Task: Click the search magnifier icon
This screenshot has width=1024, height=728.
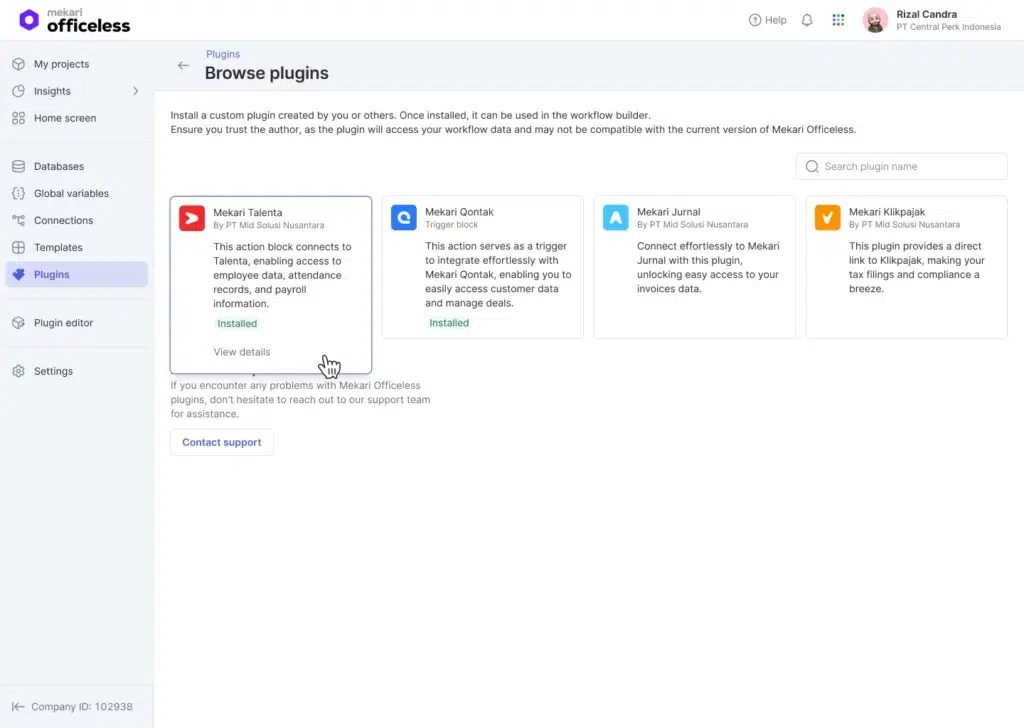Action: pyautogui.click(x=812, y=166)
